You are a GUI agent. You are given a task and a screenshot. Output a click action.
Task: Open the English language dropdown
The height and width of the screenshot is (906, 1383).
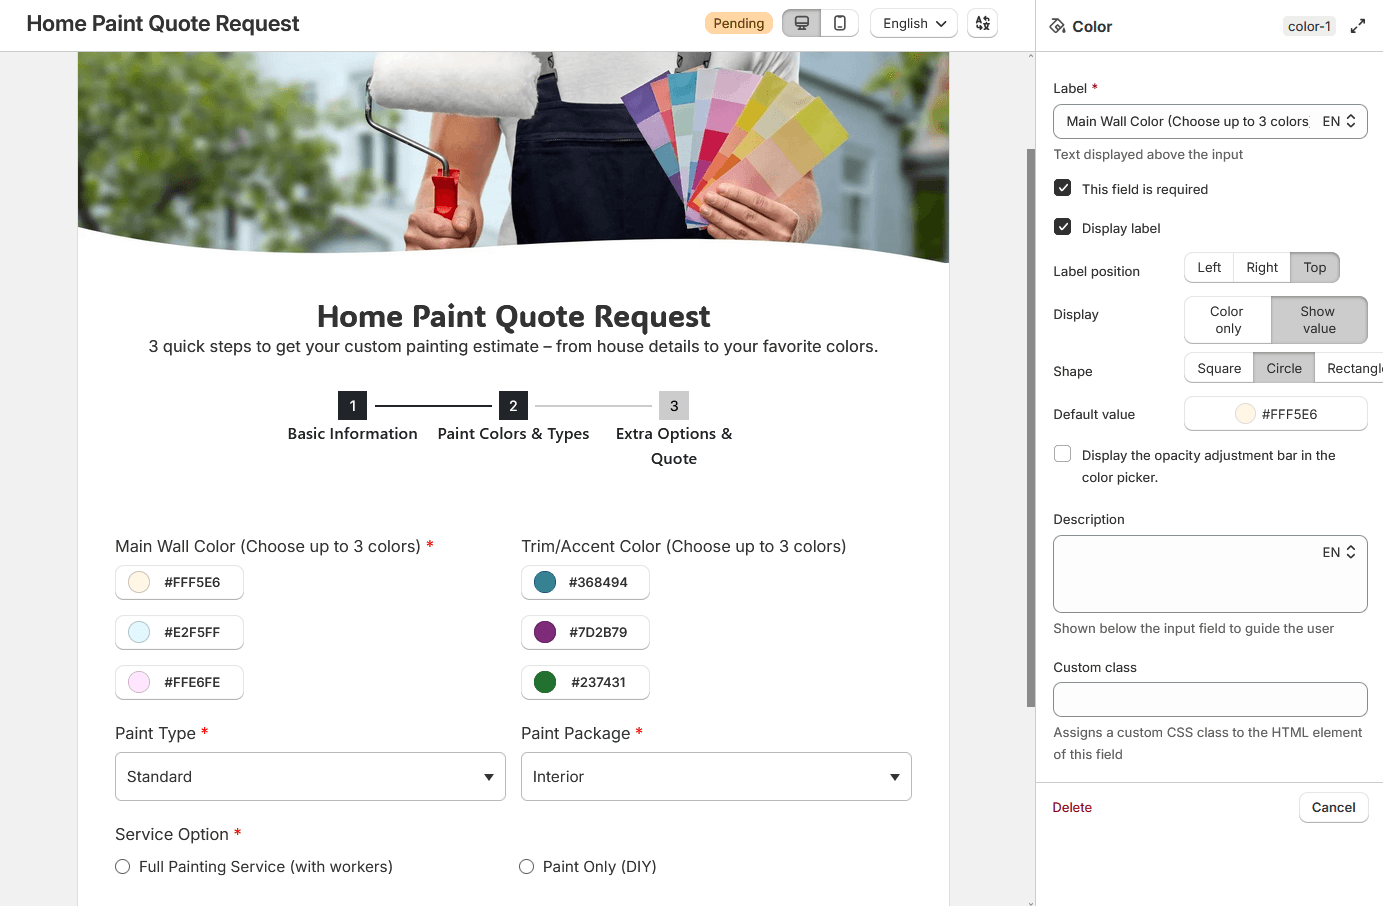pos(914,23)
